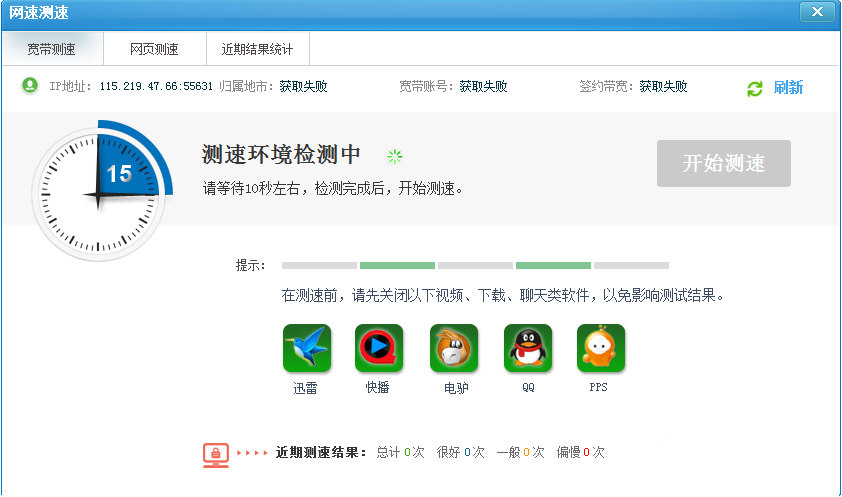Click the 请等待10秒左右 message text
The width and height of the screenshot is (842, 497).
click(x=332, y=188)
